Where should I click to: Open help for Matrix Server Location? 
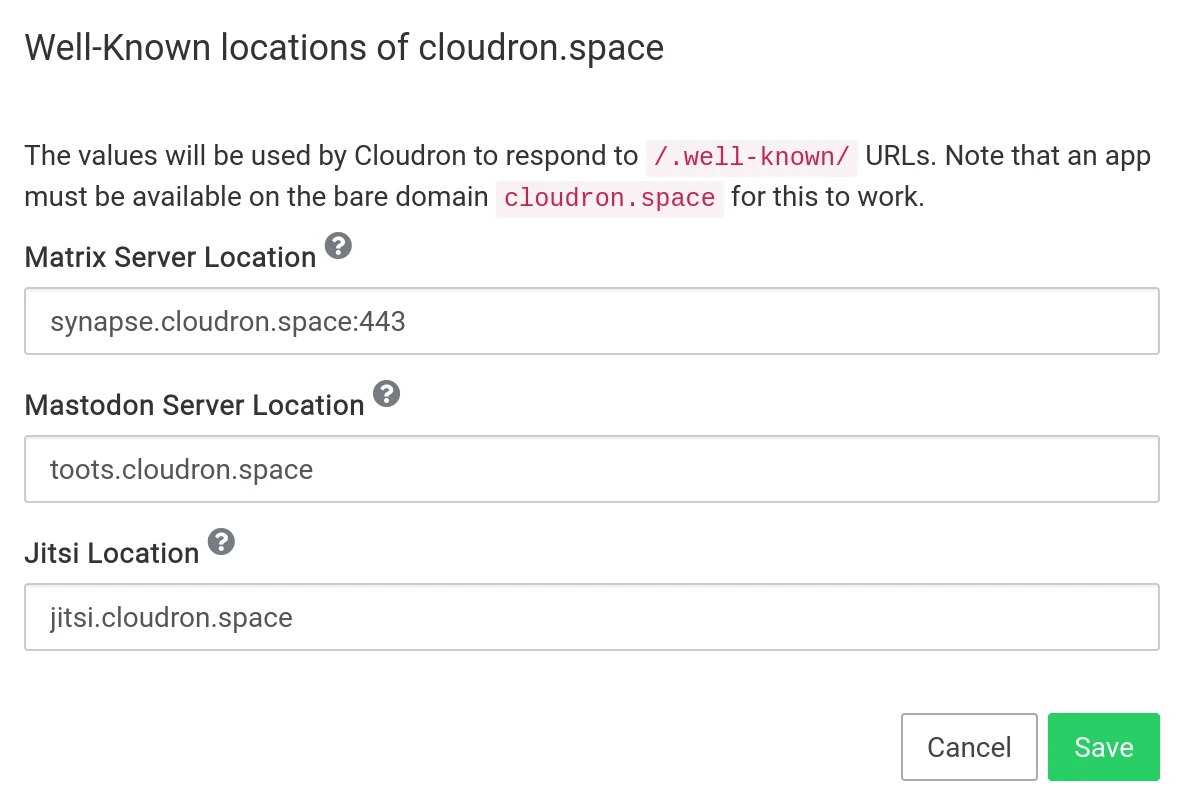click(x=339, y=246)
